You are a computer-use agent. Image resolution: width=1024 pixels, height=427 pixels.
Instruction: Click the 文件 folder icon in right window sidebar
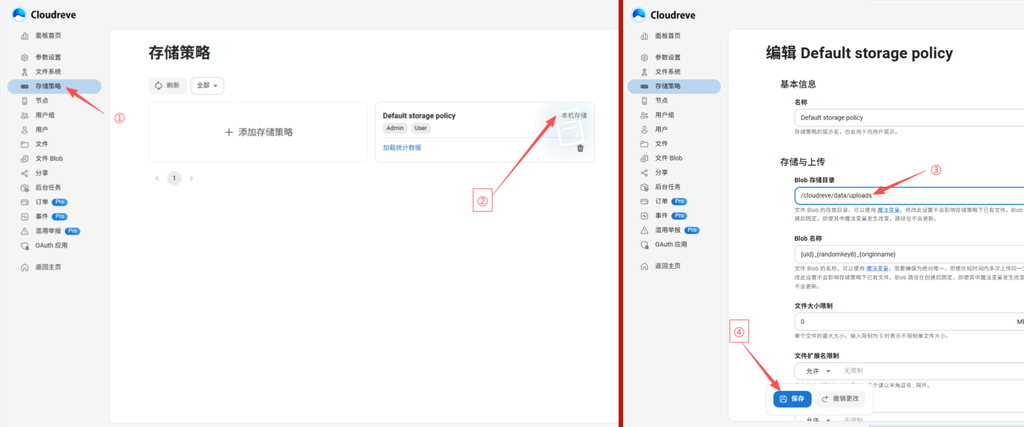pyautogui.click(x=645, y=144)
